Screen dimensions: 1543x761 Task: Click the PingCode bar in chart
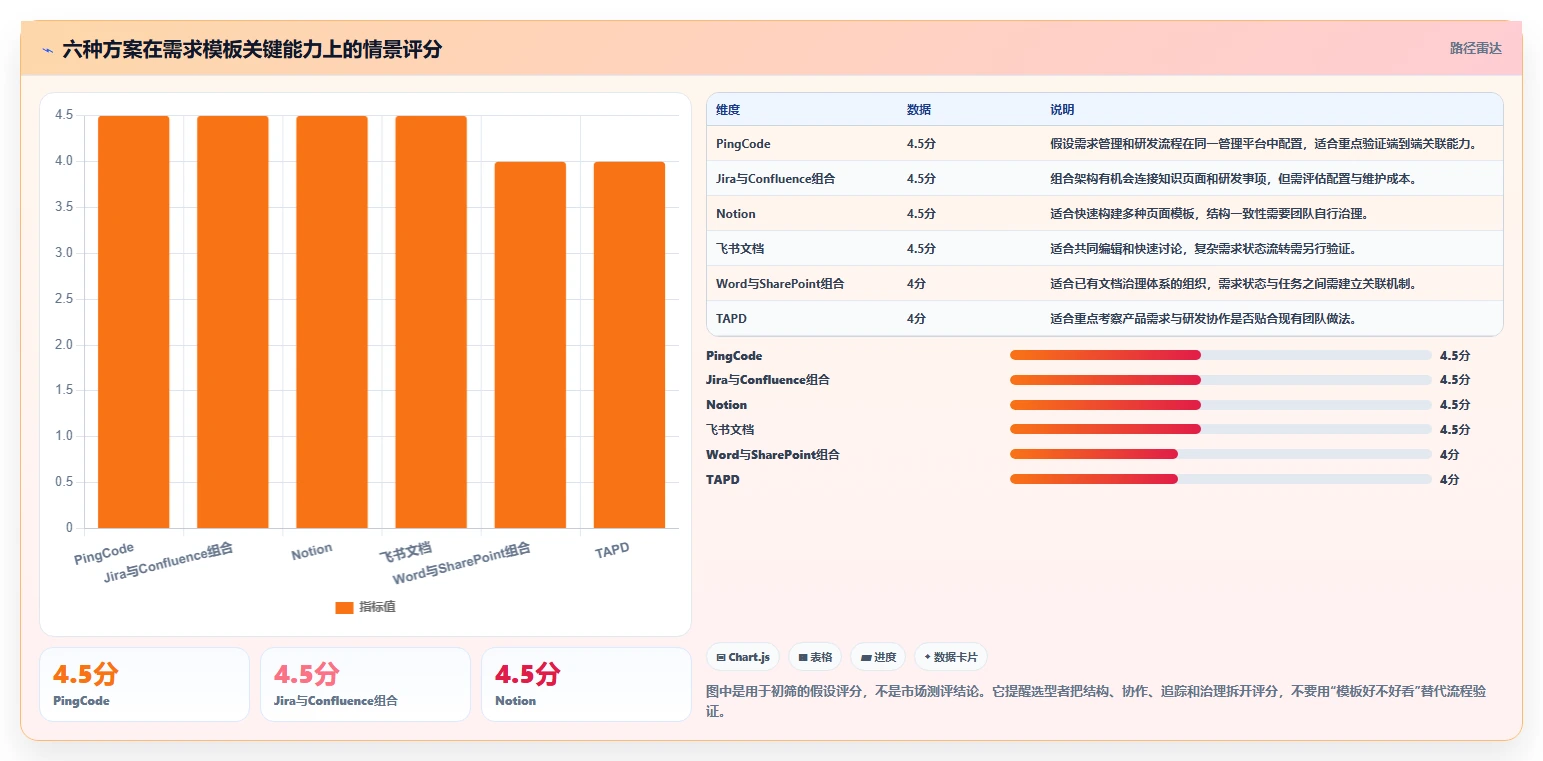click(x=133, y=322)
